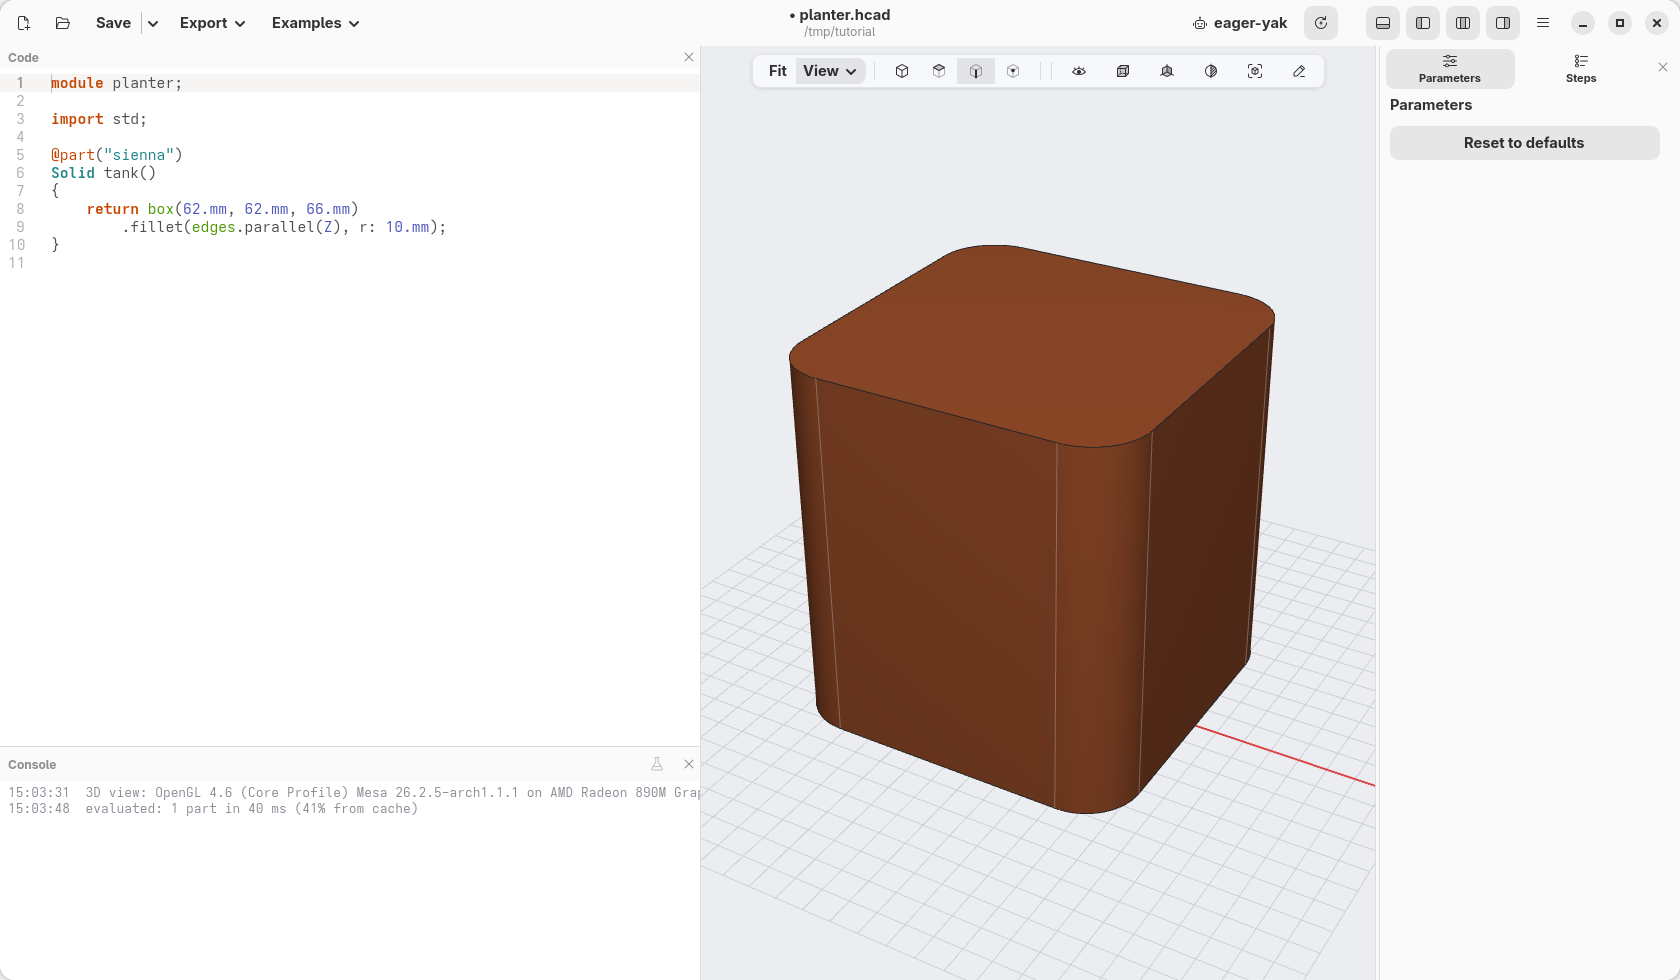This screenshot has width=1680, height=980.
Task: Click the red X axis line
Action: tap(1285, 756)
